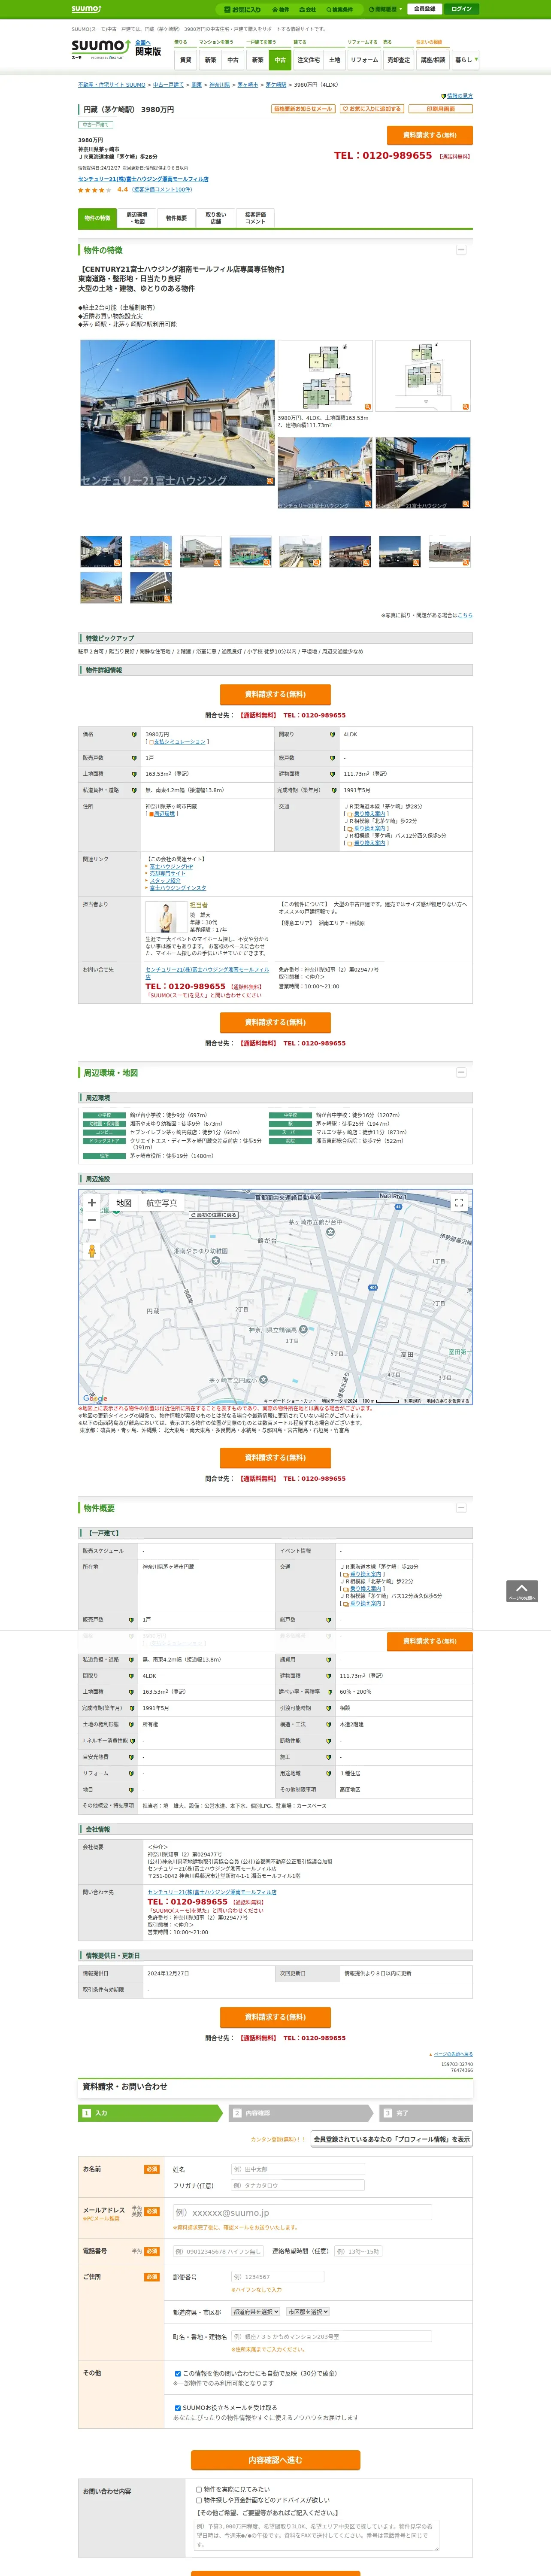Click お気に入りに追加する button

371,109
